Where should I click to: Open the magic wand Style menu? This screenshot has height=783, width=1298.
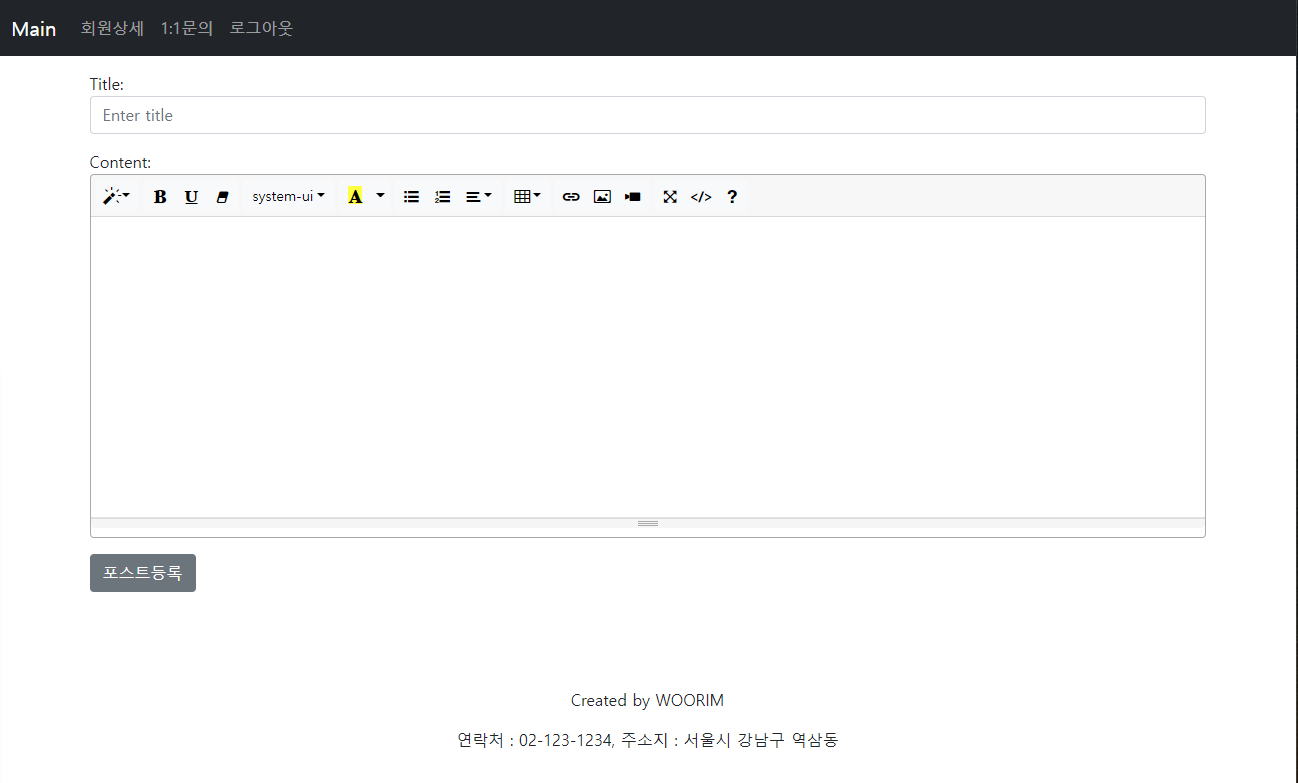(116, 196)
